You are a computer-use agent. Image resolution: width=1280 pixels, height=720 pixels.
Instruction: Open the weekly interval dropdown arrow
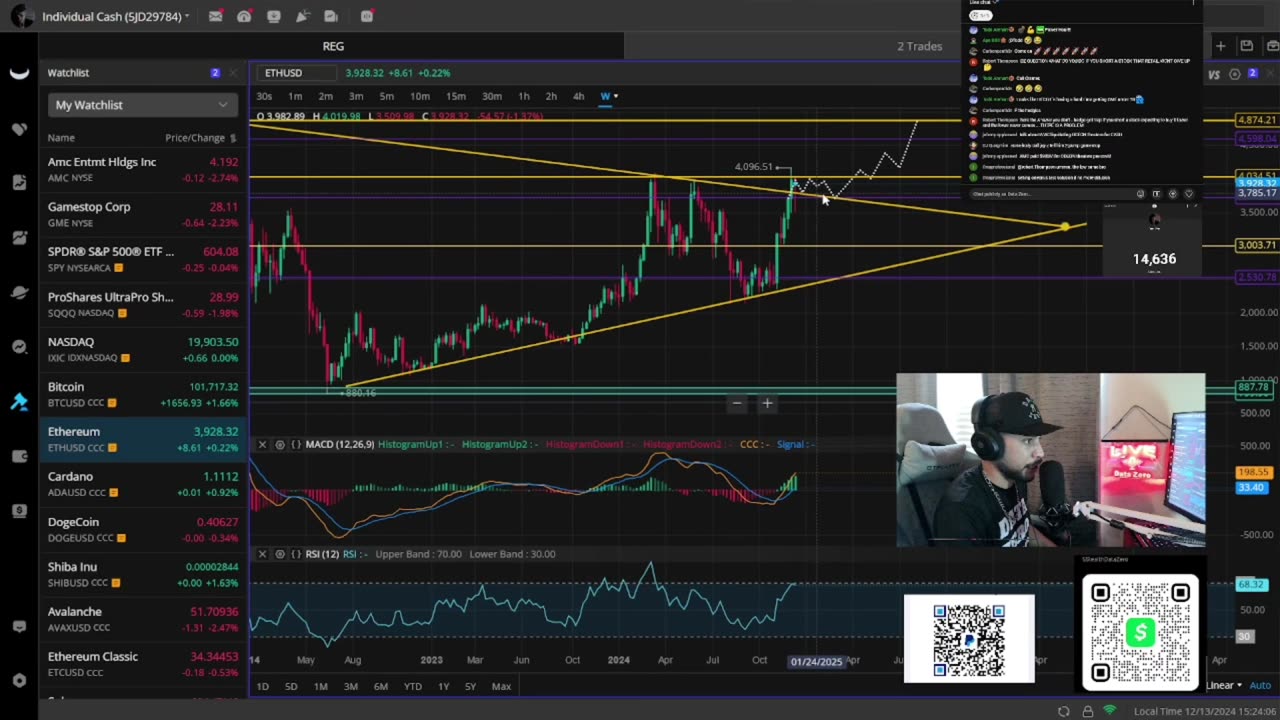coord(615,96)
